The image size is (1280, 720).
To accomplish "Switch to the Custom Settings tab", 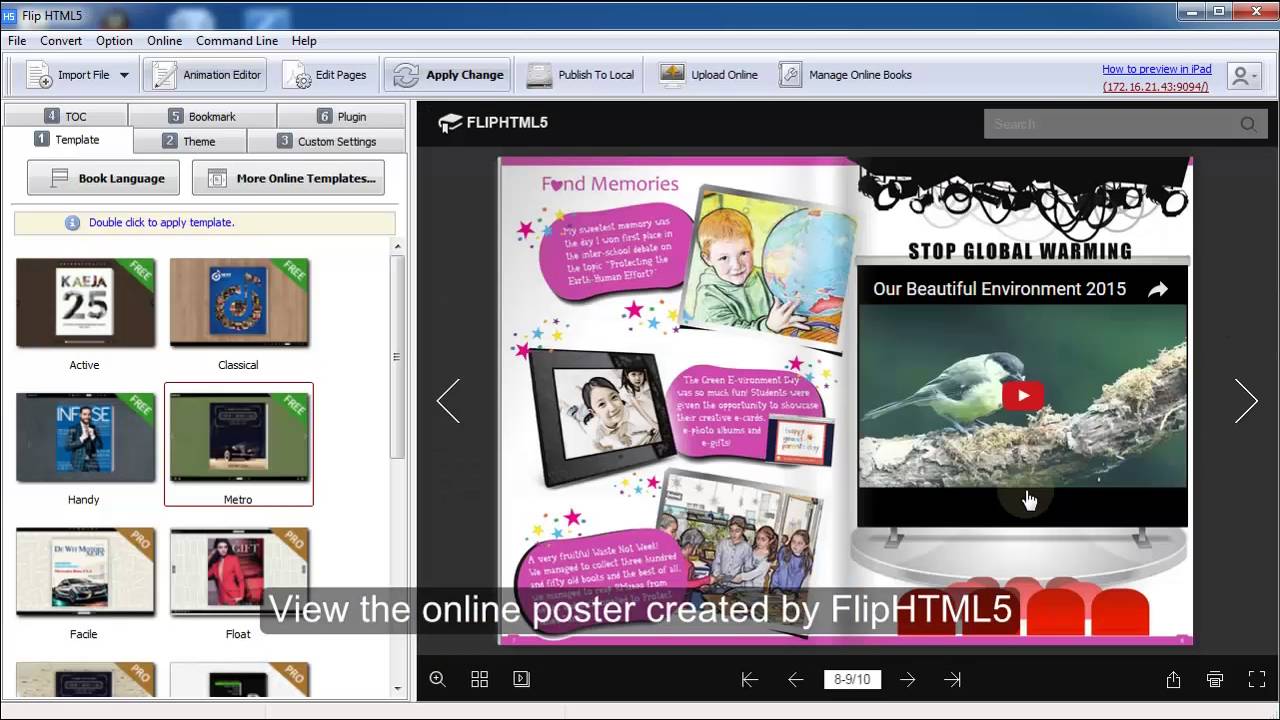I will [326, 141].
